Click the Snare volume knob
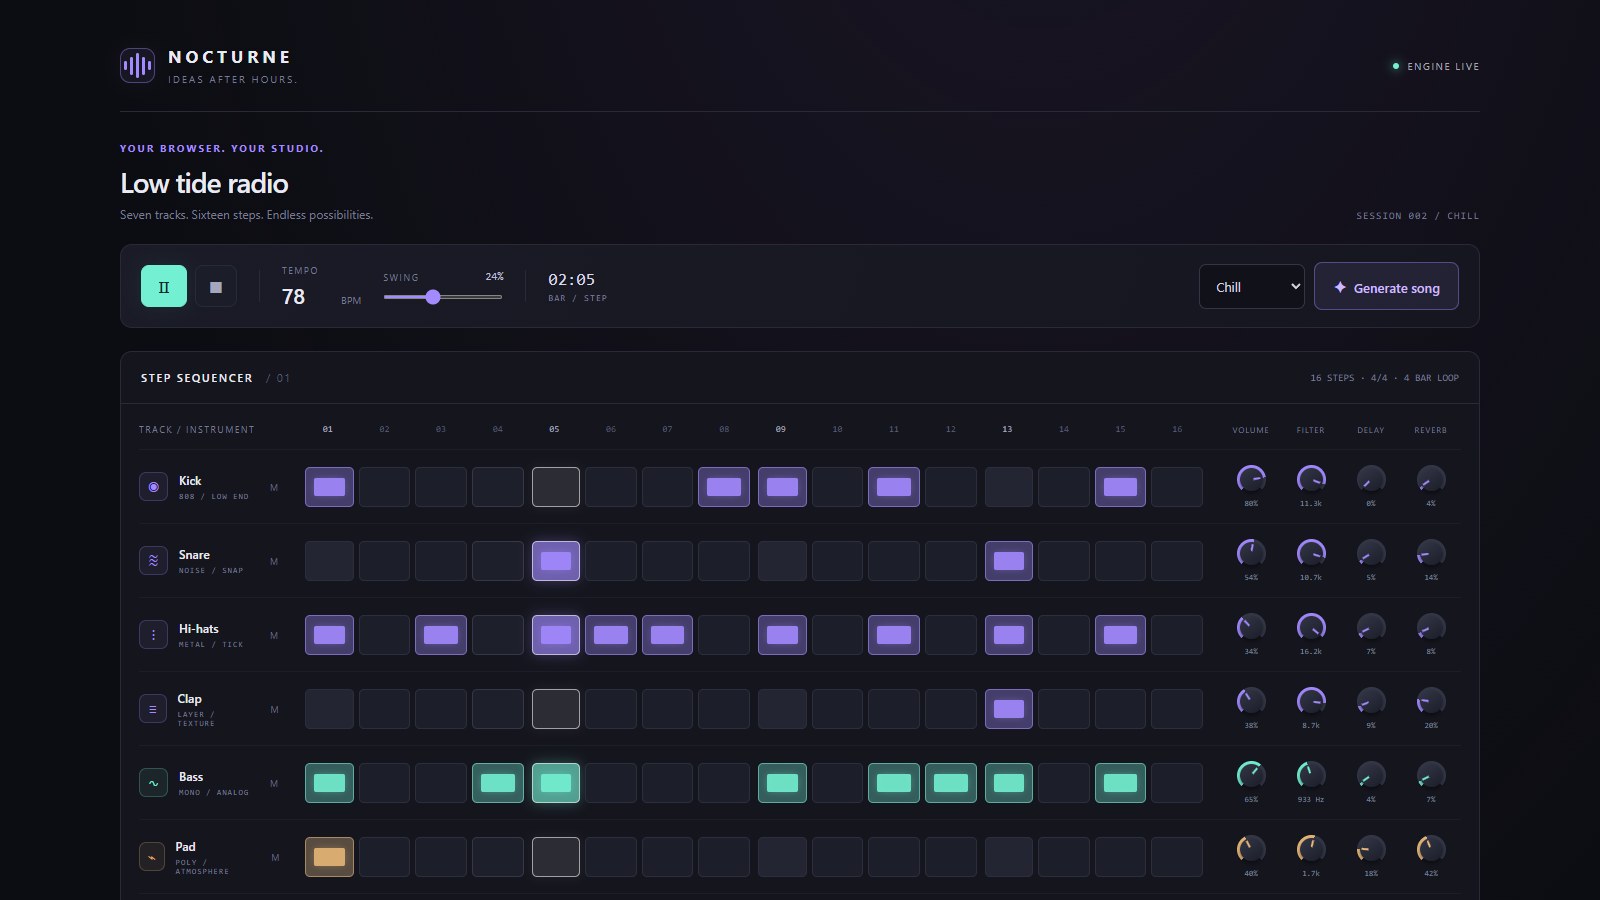1600x900 pixels. 1251,553
